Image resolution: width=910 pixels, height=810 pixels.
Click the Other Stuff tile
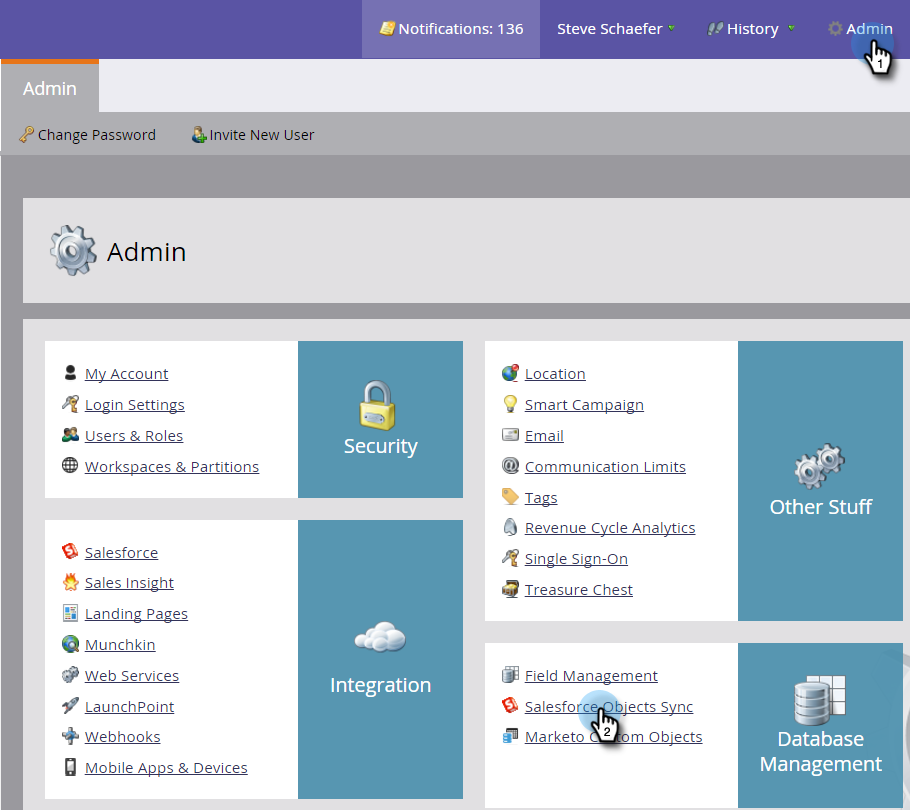(x=820, y=480)
